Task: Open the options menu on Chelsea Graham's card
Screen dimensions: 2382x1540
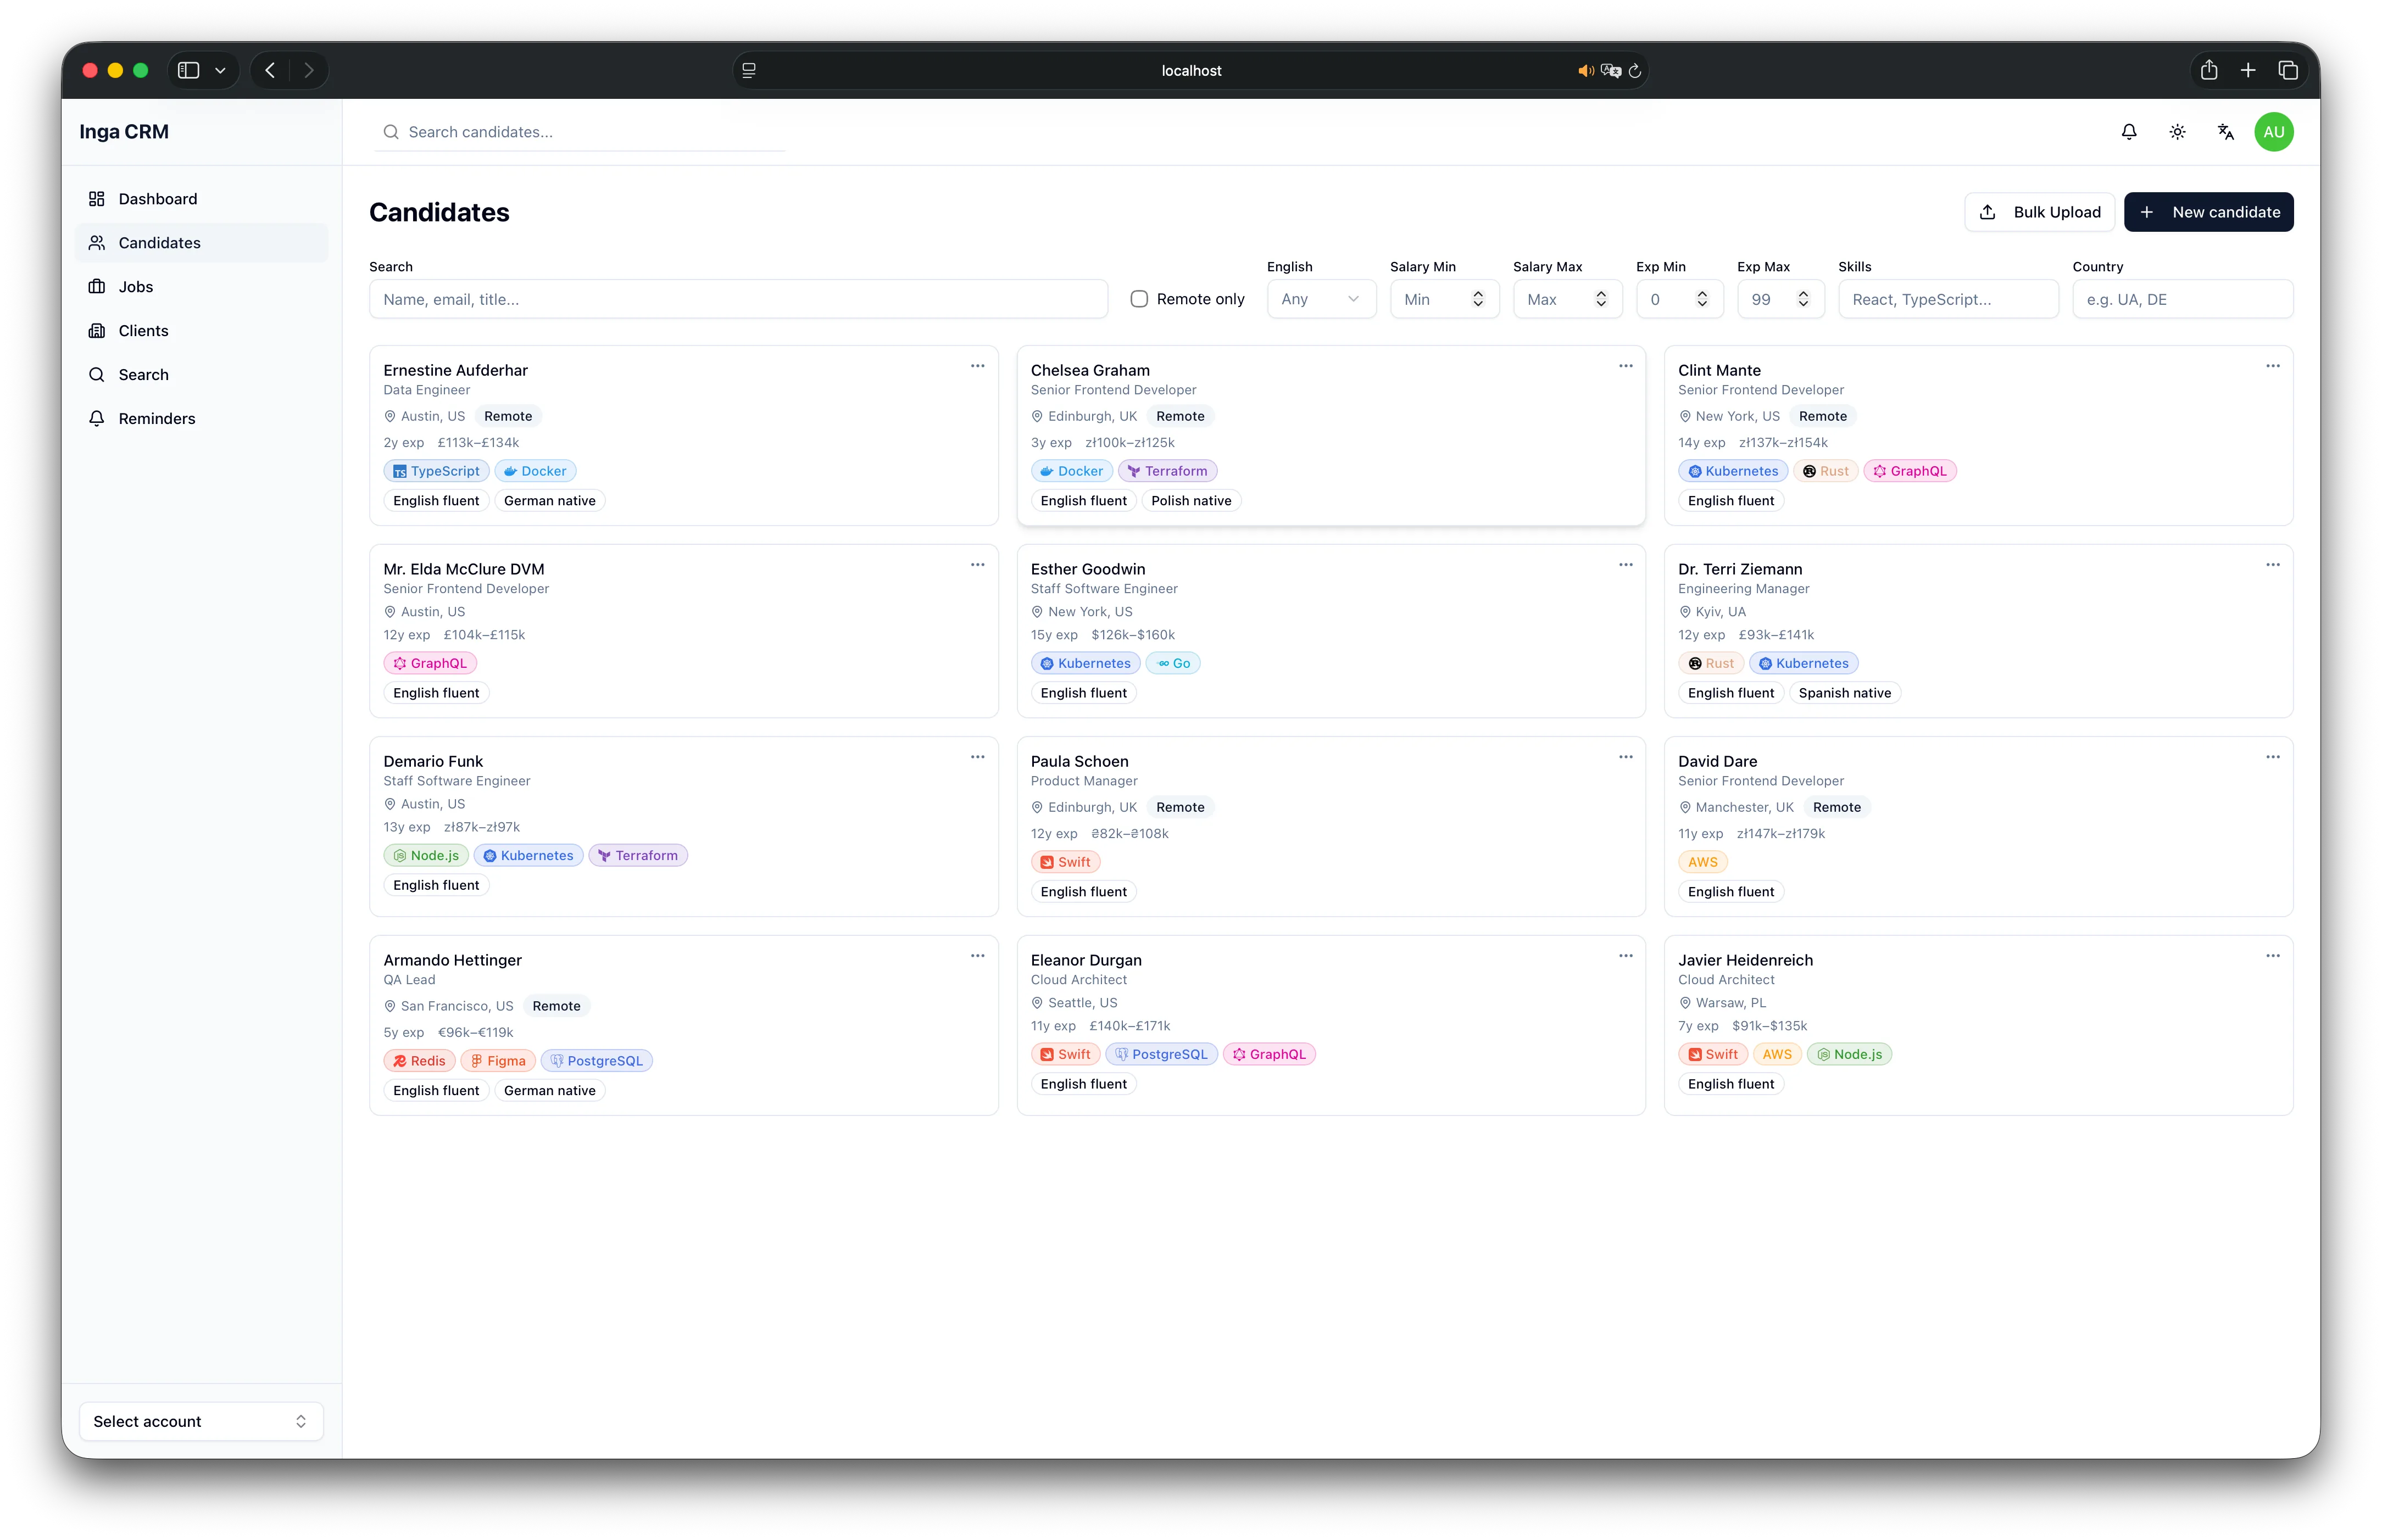Action: click(x=1625, y=366)
